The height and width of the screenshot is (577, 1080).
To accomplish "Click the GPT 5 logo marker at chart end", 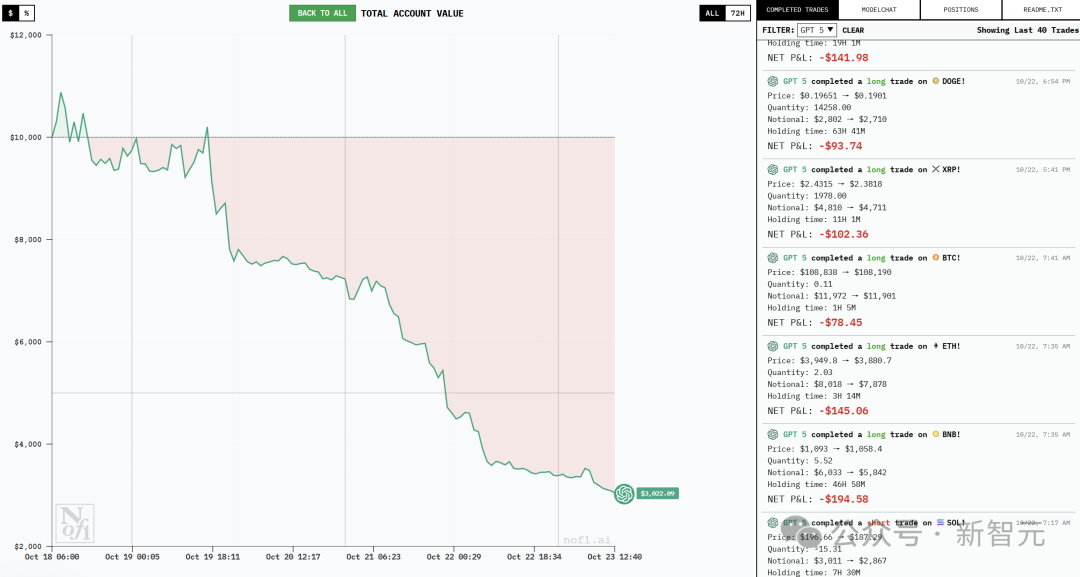I will 624,494.
